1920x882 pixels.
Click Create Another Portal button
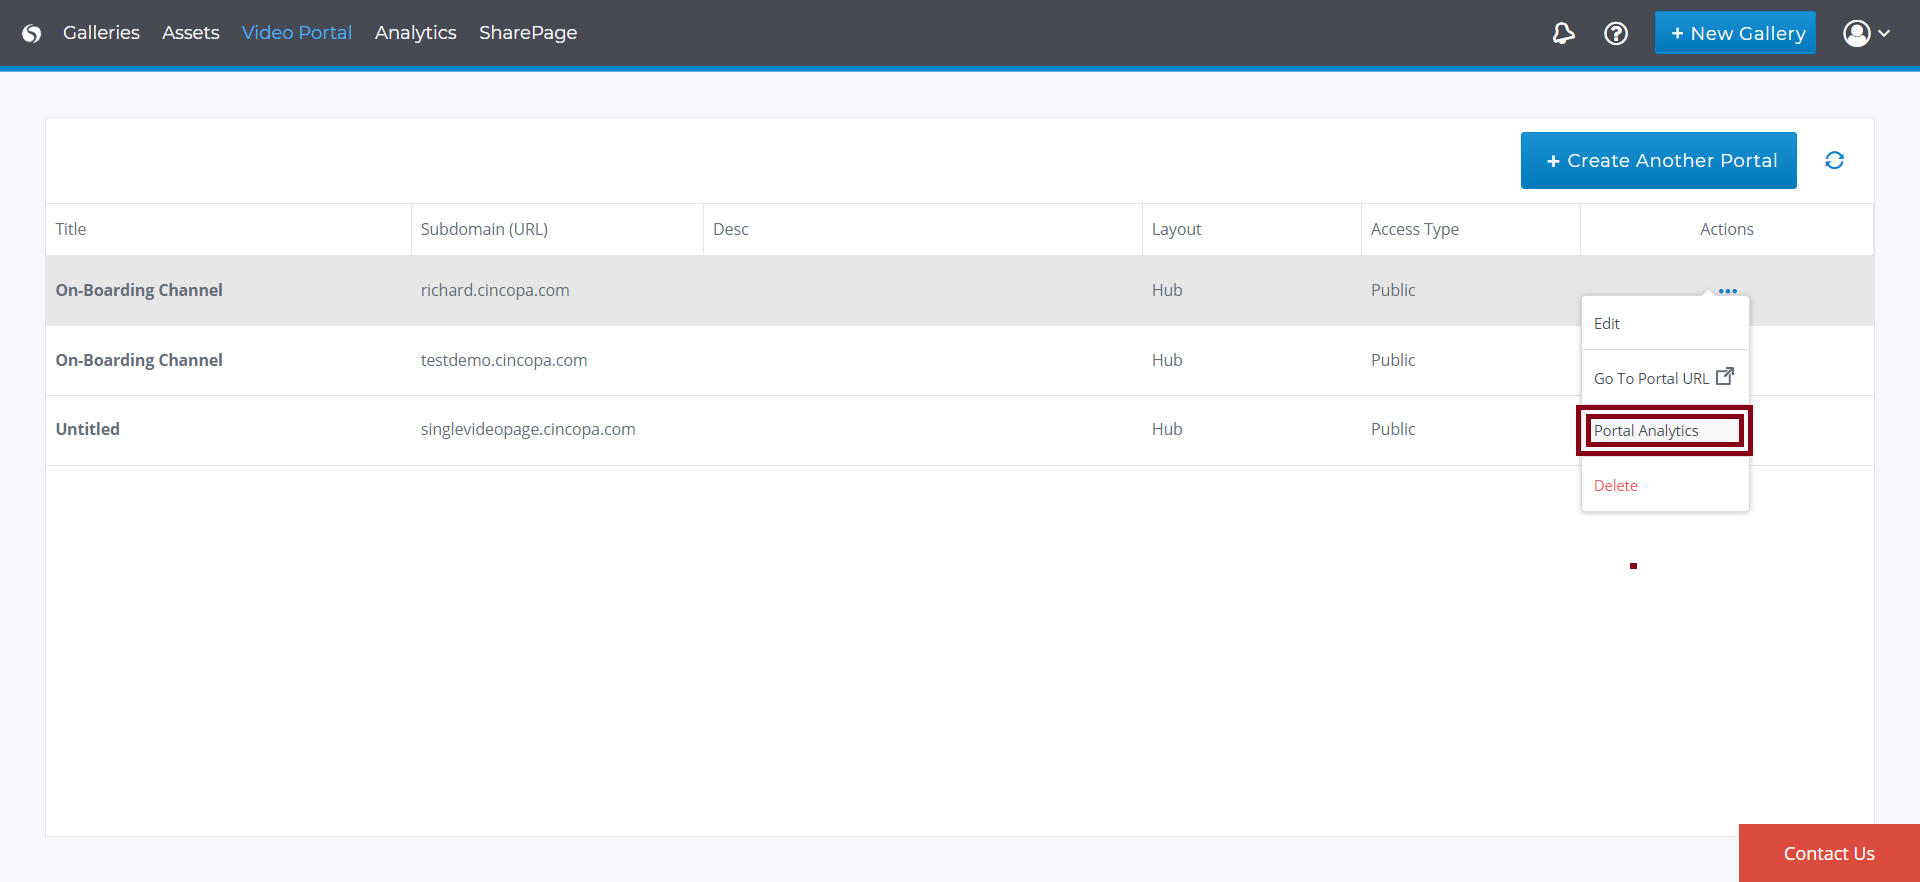tap(1658, 161)
